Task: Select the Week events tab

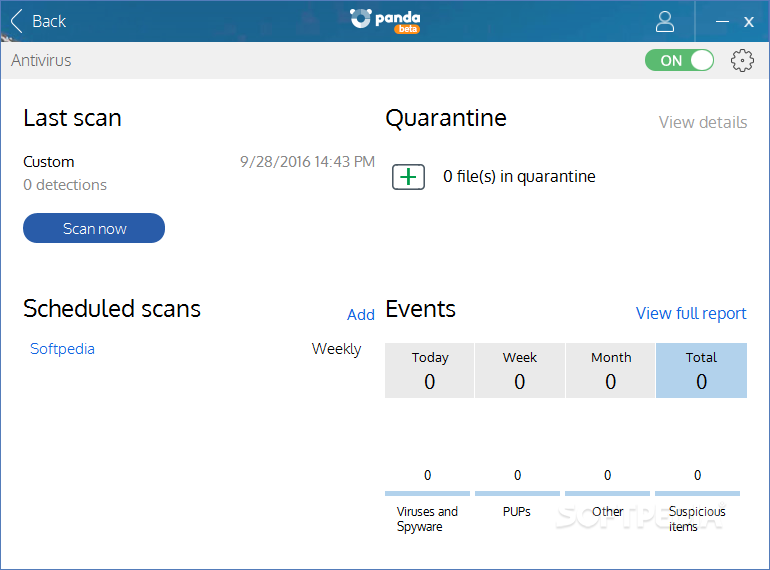Action: (x=520, y=371)
